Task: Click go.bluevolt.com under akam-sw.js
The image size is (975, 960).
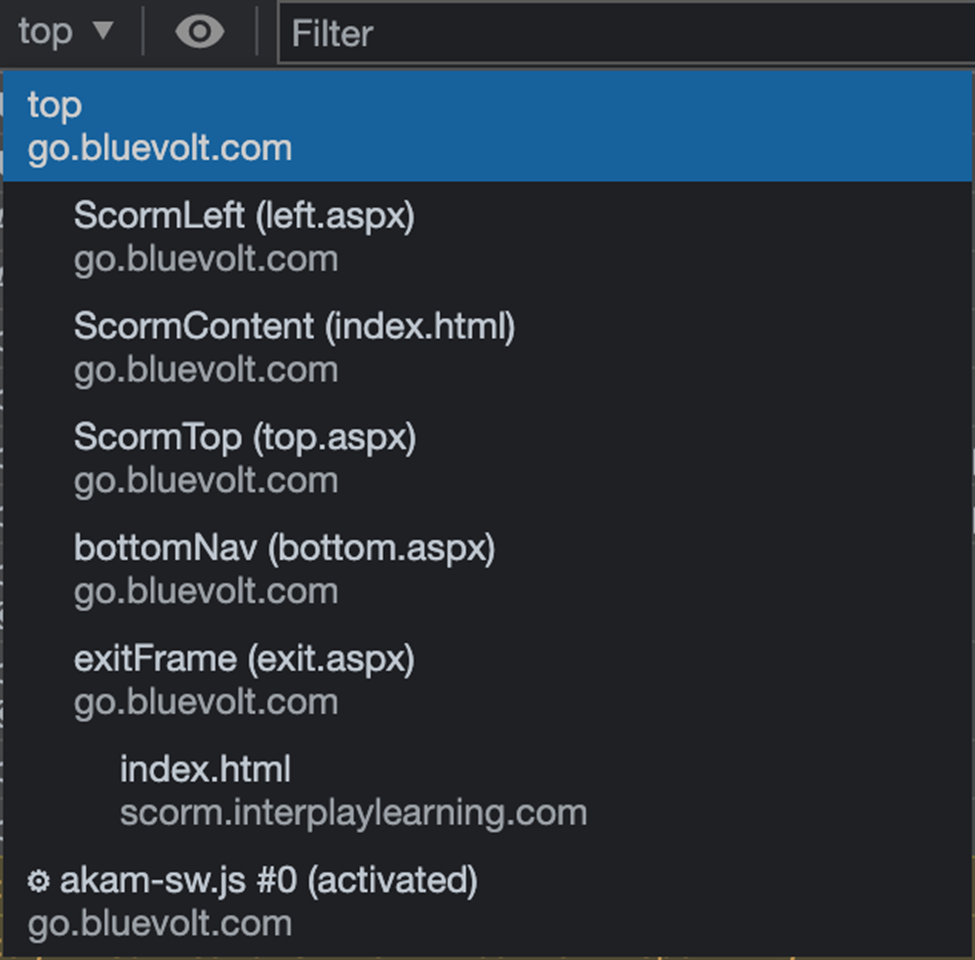Action: [x=160, y=924]
